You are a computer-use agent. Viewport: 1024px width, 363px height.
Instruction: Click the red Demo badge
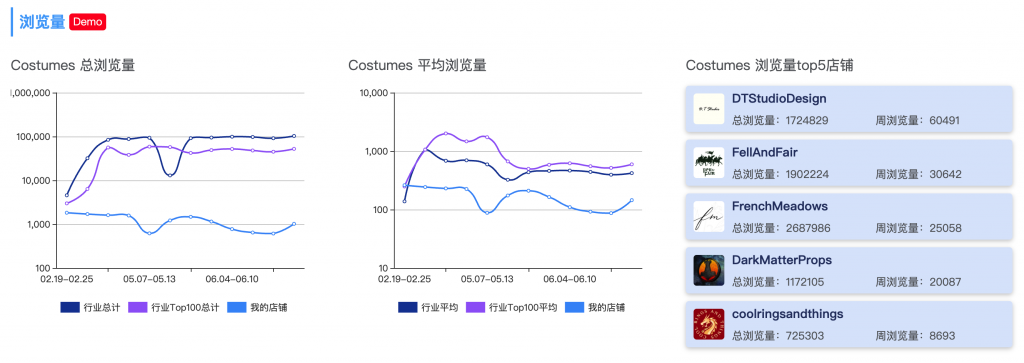tap(88, 22)
